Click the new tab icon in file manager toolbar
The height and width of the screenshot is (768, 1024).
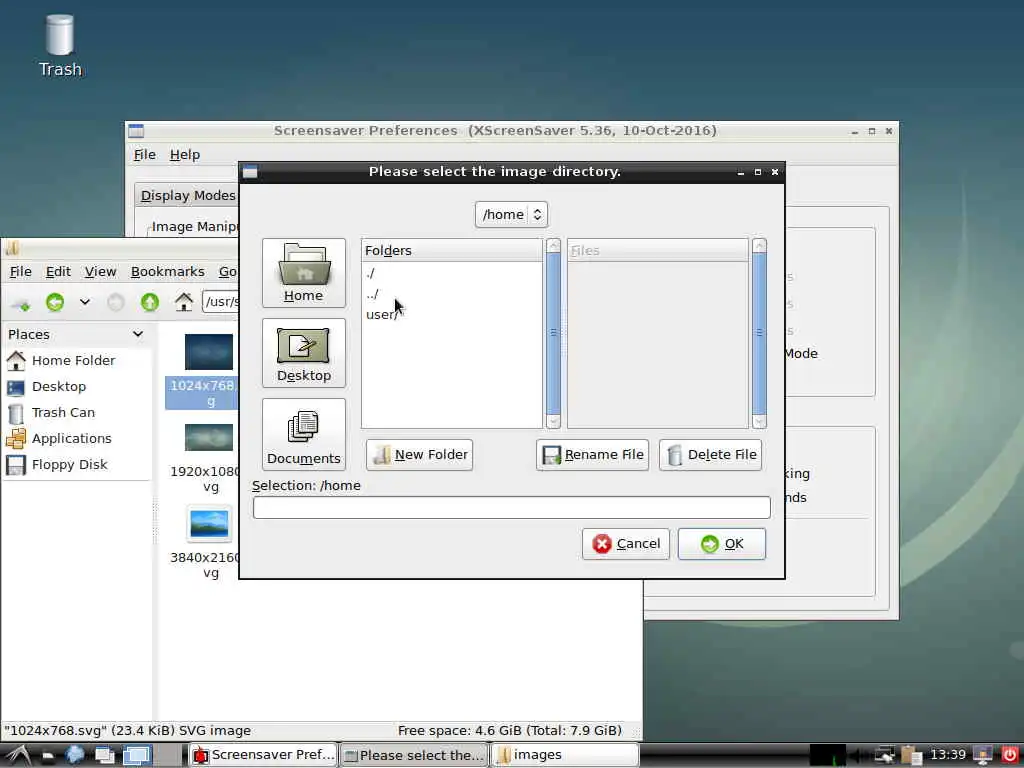[x=21, y=302]
